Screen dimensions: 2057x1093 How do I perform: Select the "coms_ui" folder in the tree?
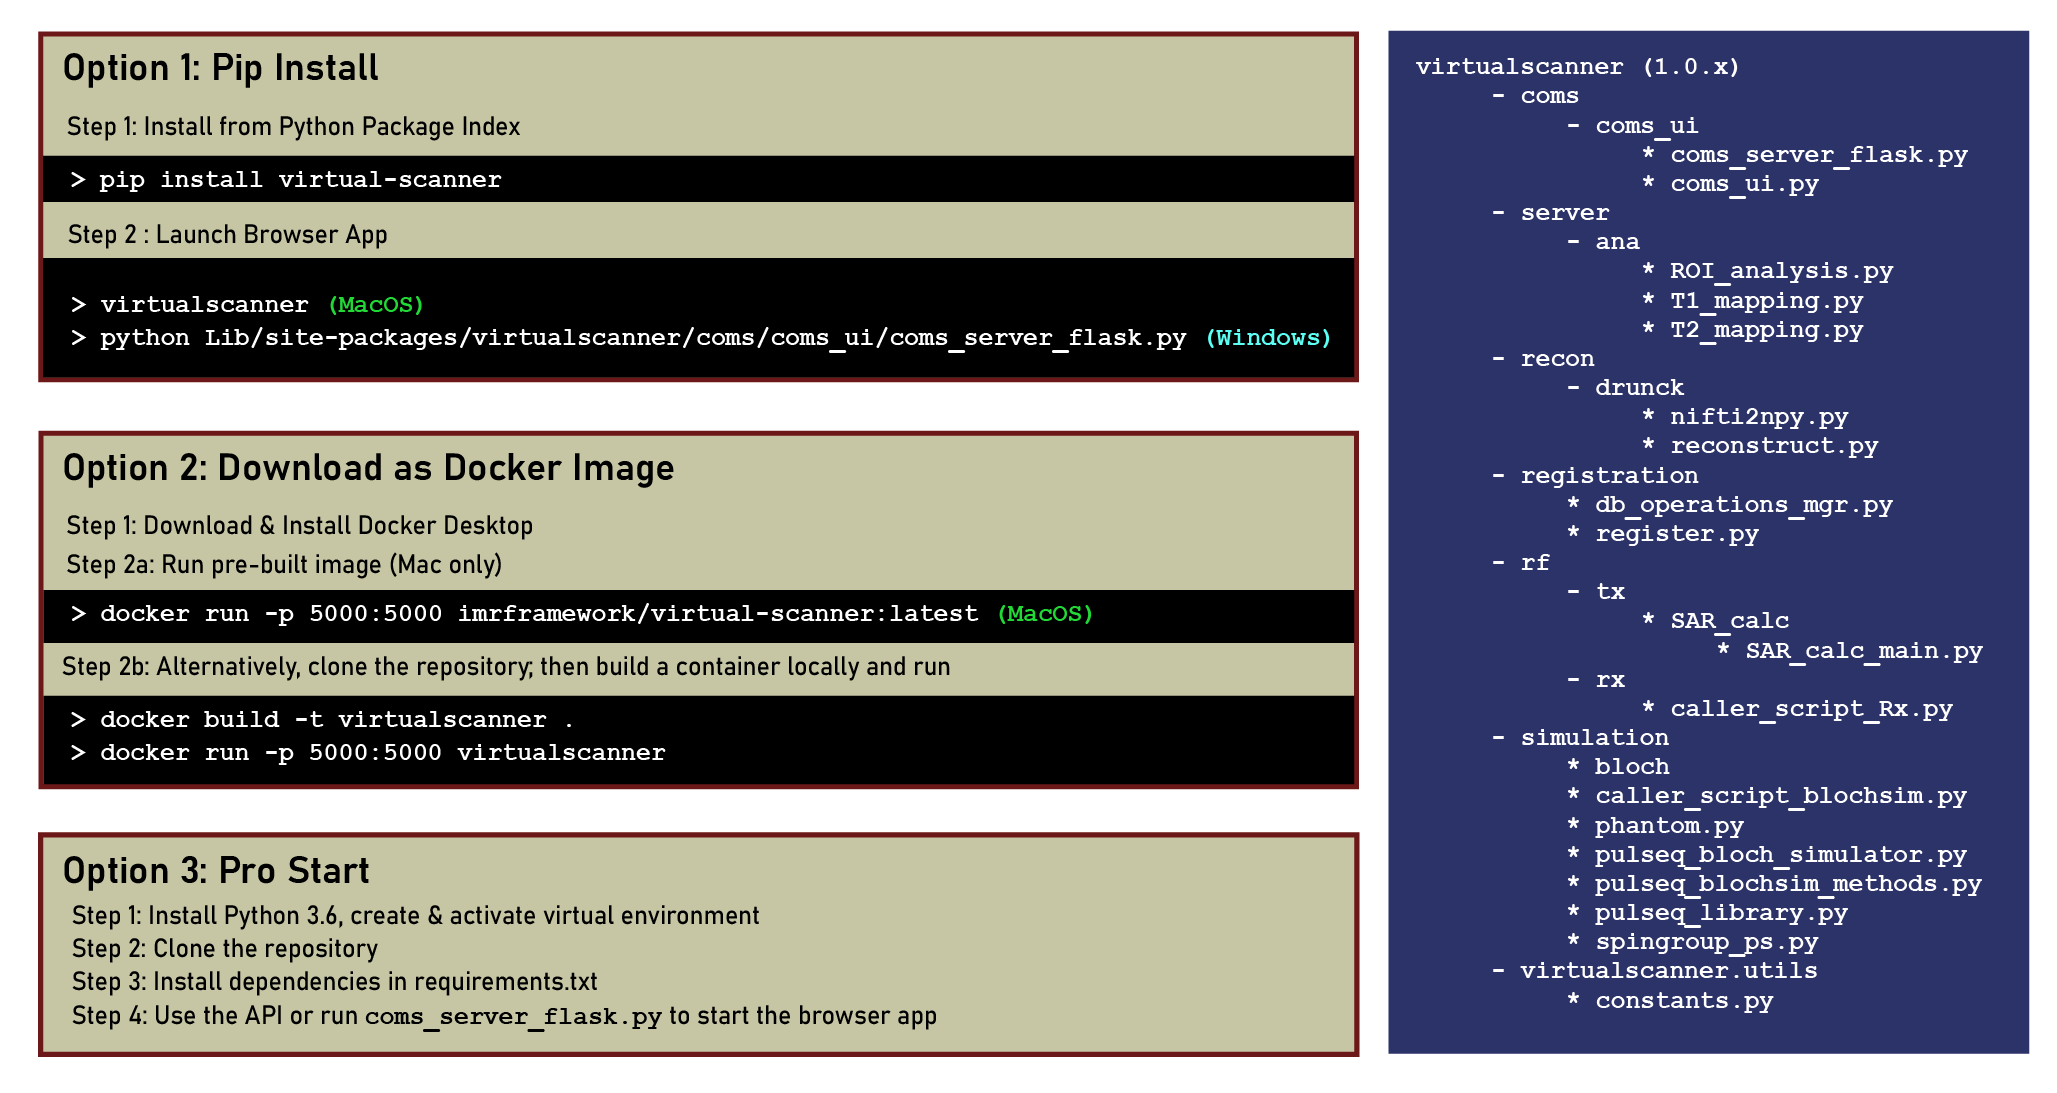click(1646, 126)
